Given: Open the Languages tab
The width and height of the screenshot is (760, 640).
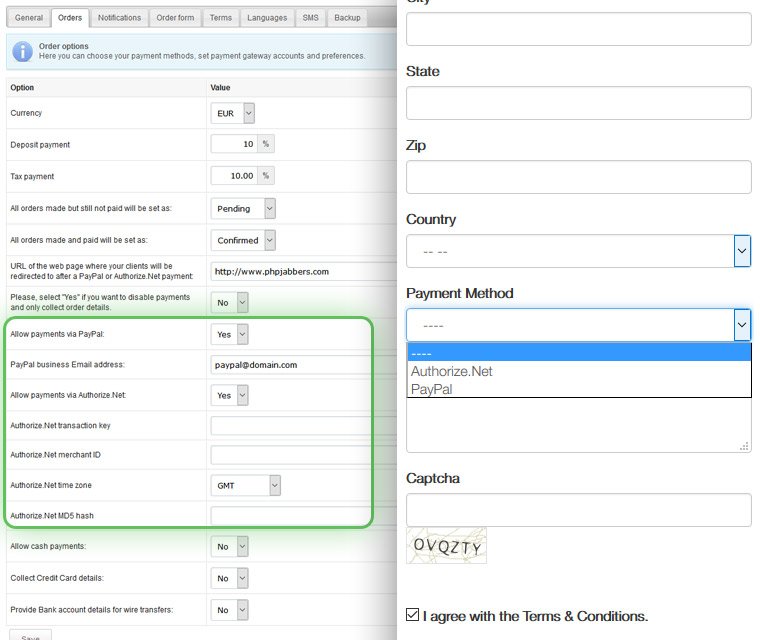Looking at the screenshot, I should 267,18.
